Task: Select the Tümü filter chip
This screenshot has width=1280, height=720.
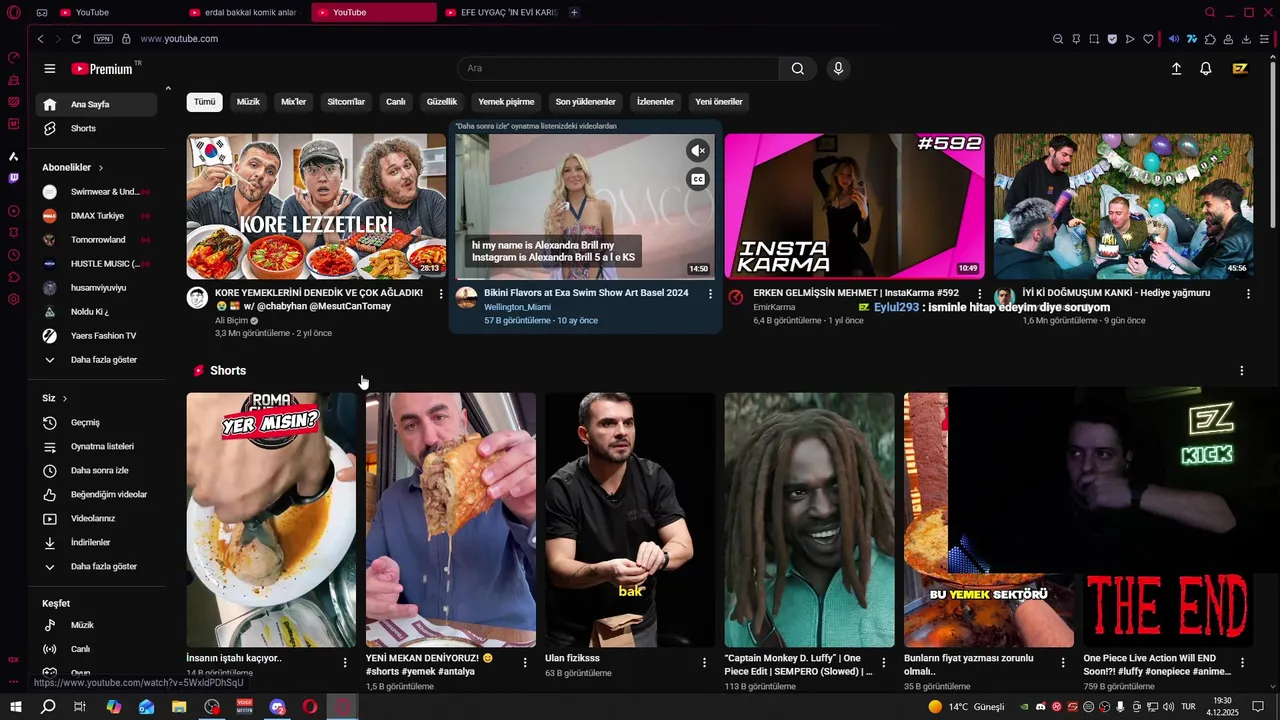Action: pyautogui.click(x=204, y=102)
